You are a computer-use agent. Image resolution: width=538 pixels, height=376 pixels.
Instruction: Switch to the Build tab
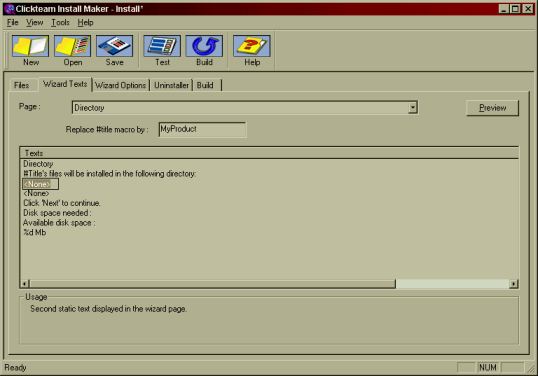coord(205,85)
